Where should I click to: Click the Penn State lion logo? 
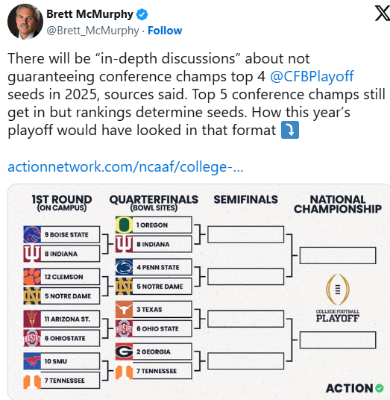click(x=124, y=267)
